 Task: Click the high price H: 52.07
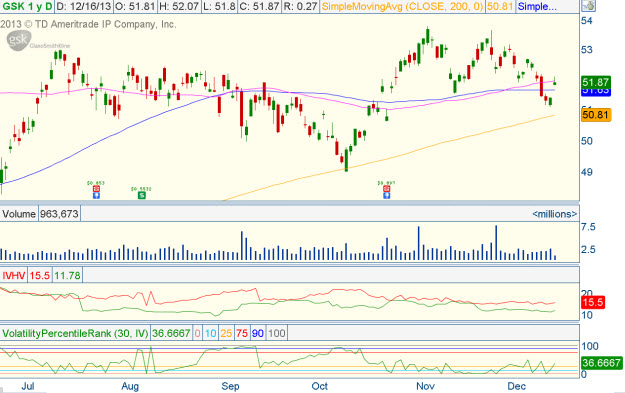[179, 6]
